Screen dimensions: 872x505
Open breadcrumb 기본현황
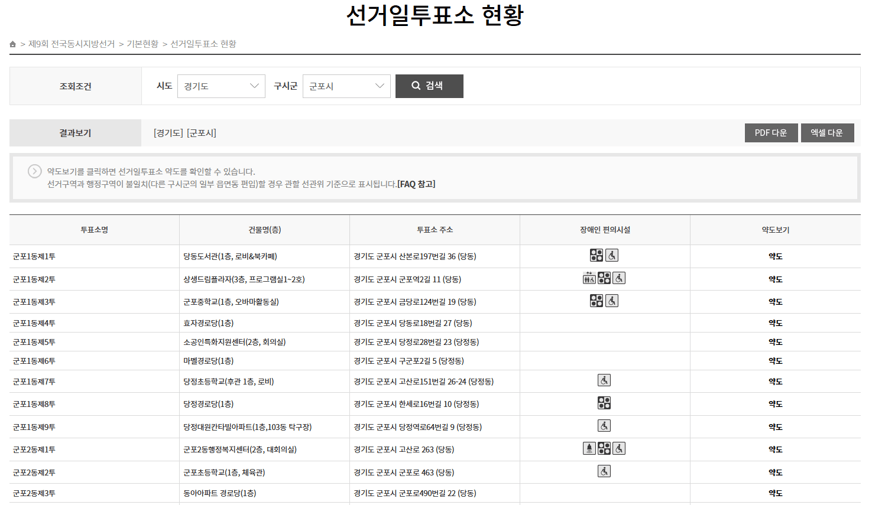click(x=142, y=44)
